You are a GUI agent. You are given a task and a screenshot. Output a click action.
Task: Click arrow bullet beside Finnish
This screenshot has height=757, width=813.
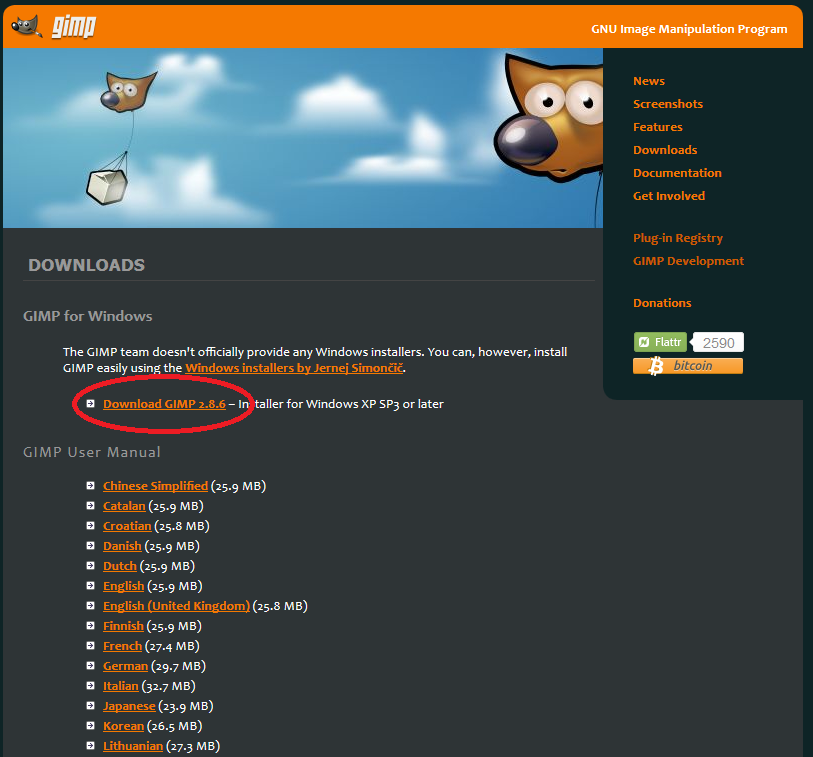[x=91, y=626]
